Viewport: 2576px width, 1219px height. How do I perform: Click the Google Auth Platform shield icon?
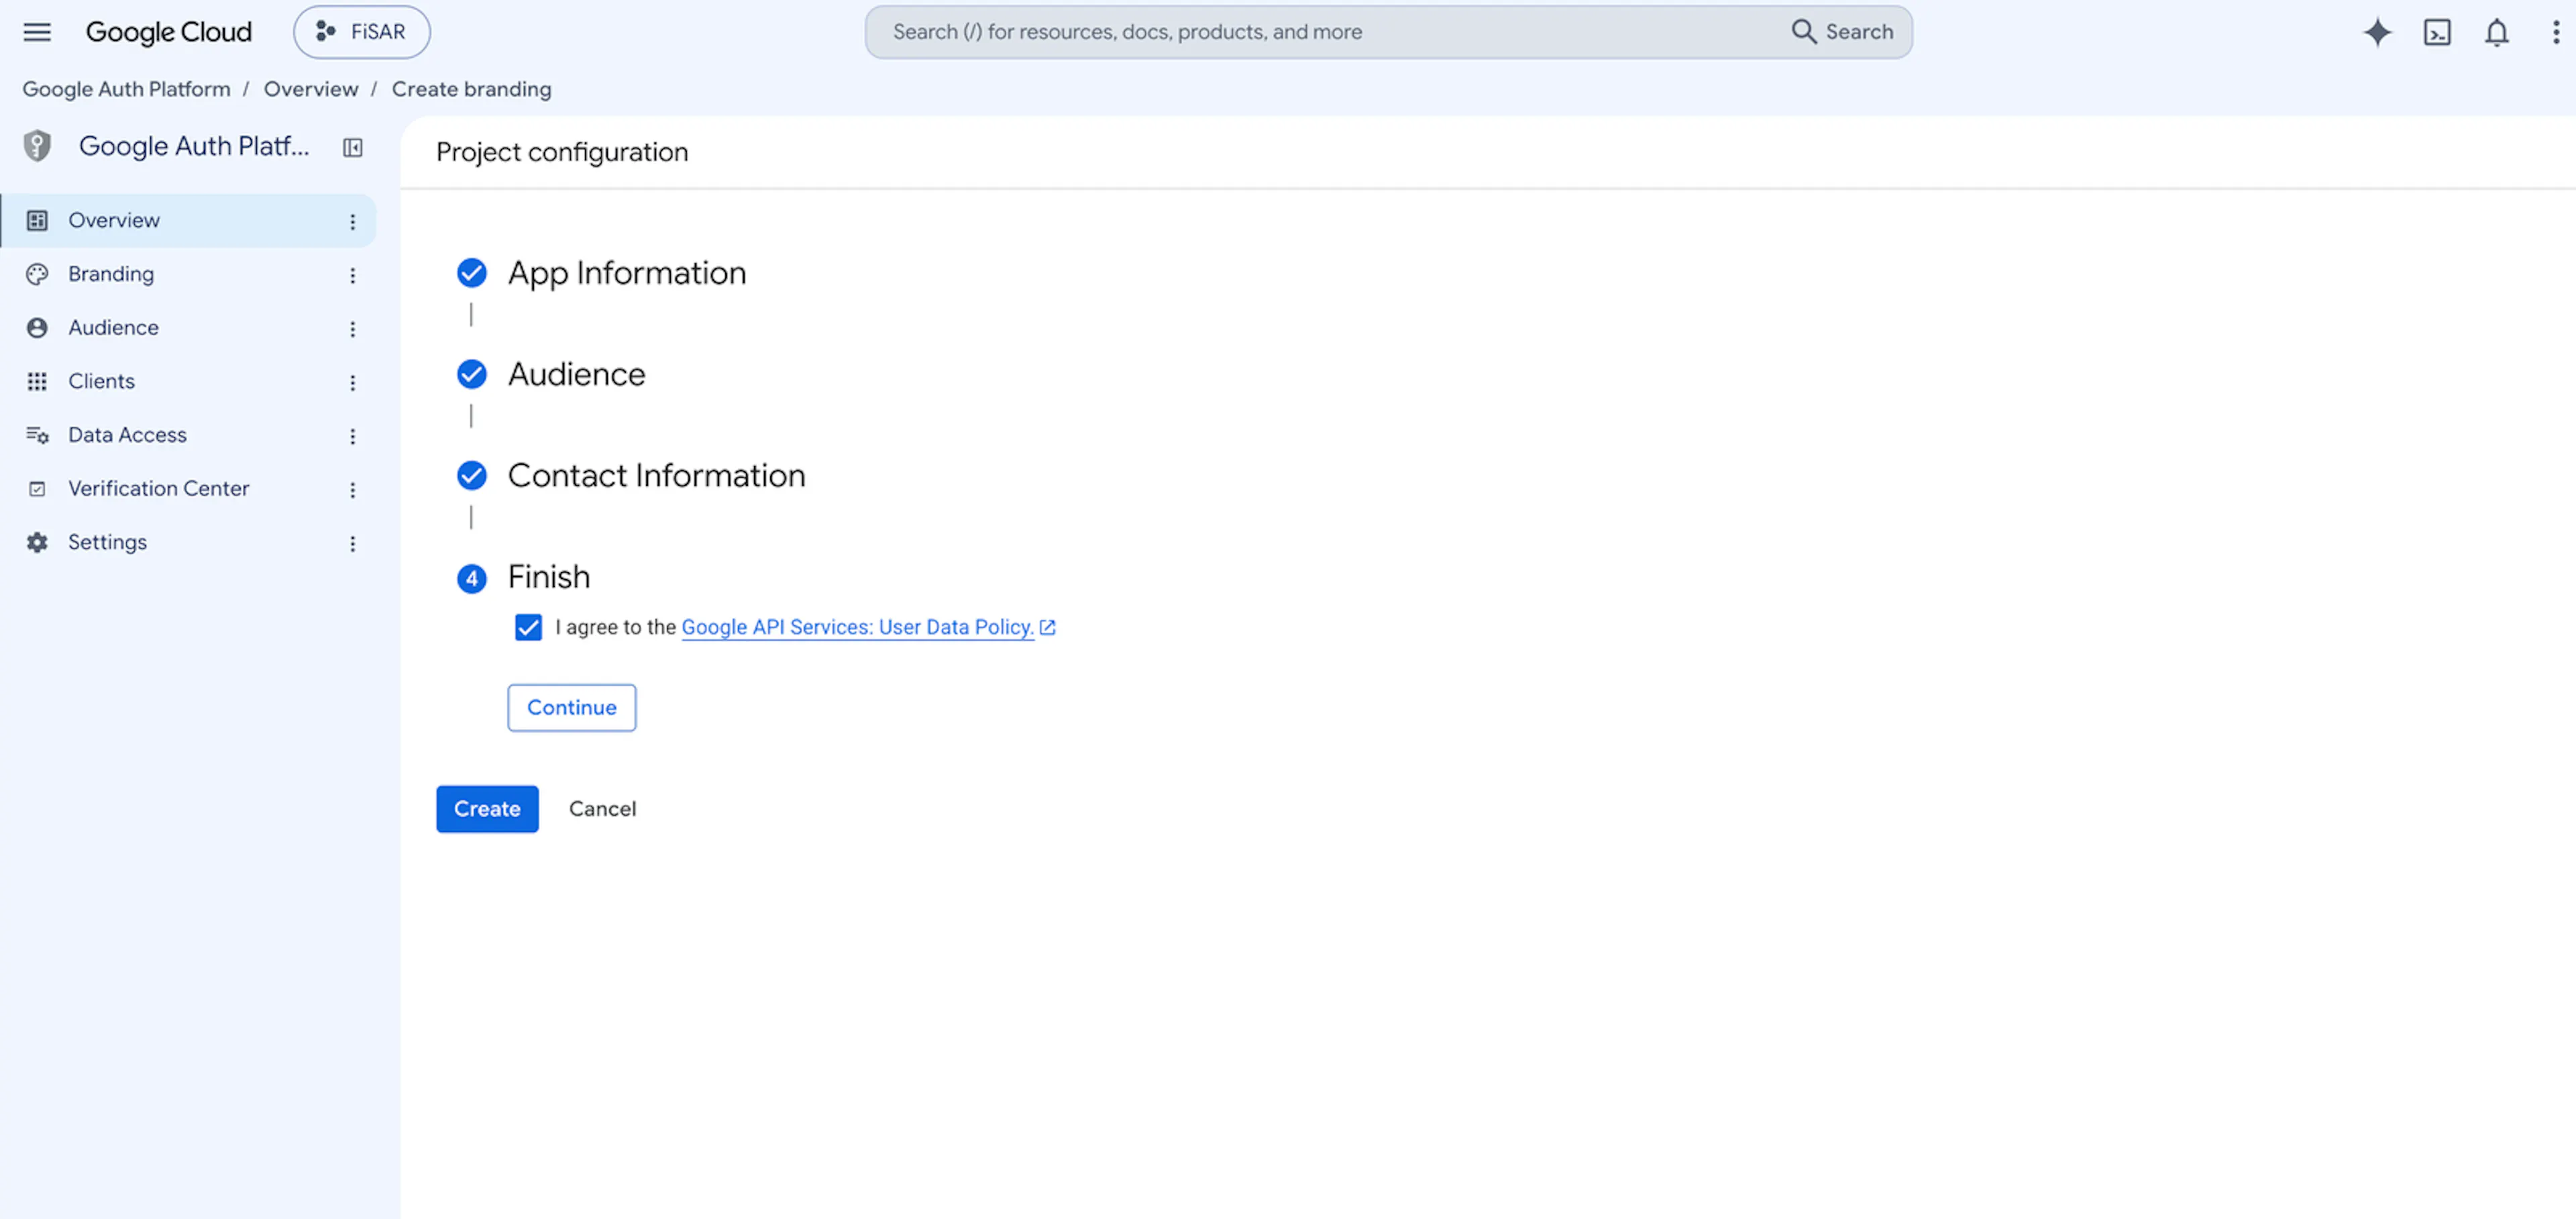pos(37,146)
